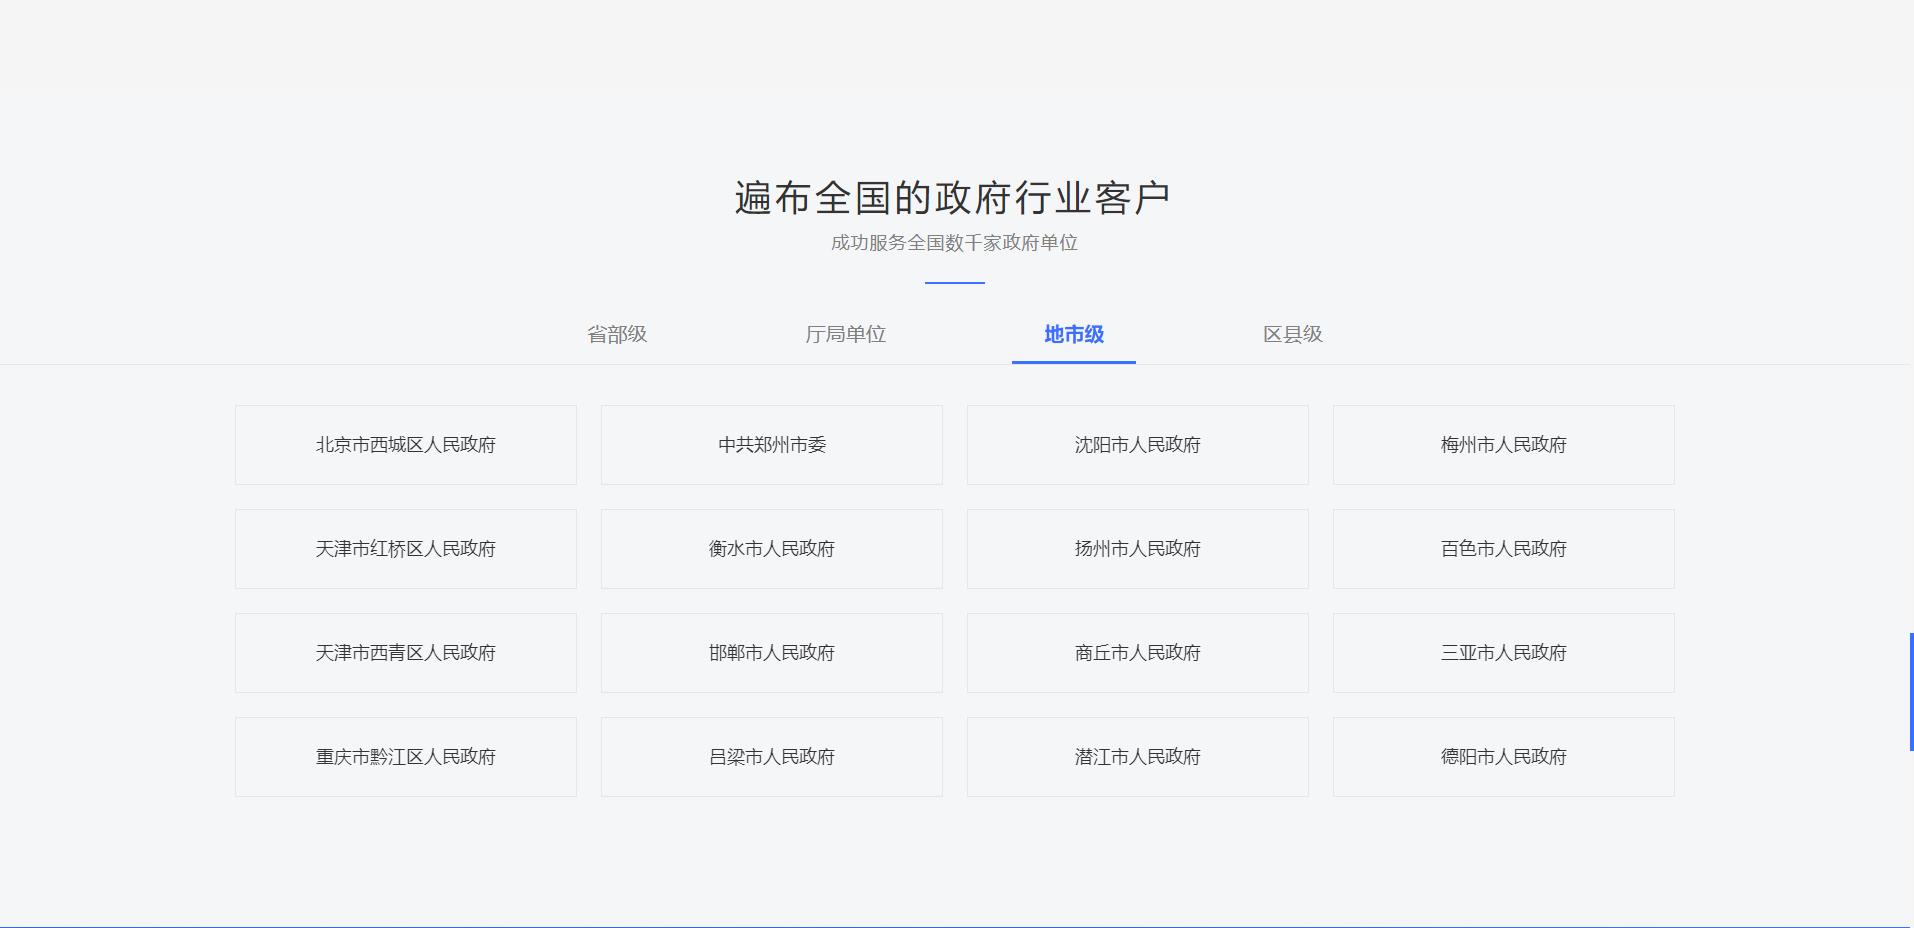Select the 扬州市人民政府 card
This screenshot has width=1914, height=928.
pyautogui.click(x=1137, y=549)
